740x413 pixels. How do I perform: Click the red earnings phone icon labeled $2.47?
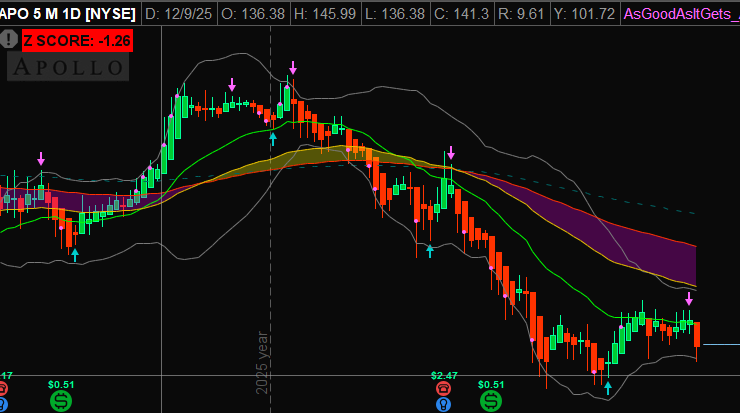click(x=443, y=387)
